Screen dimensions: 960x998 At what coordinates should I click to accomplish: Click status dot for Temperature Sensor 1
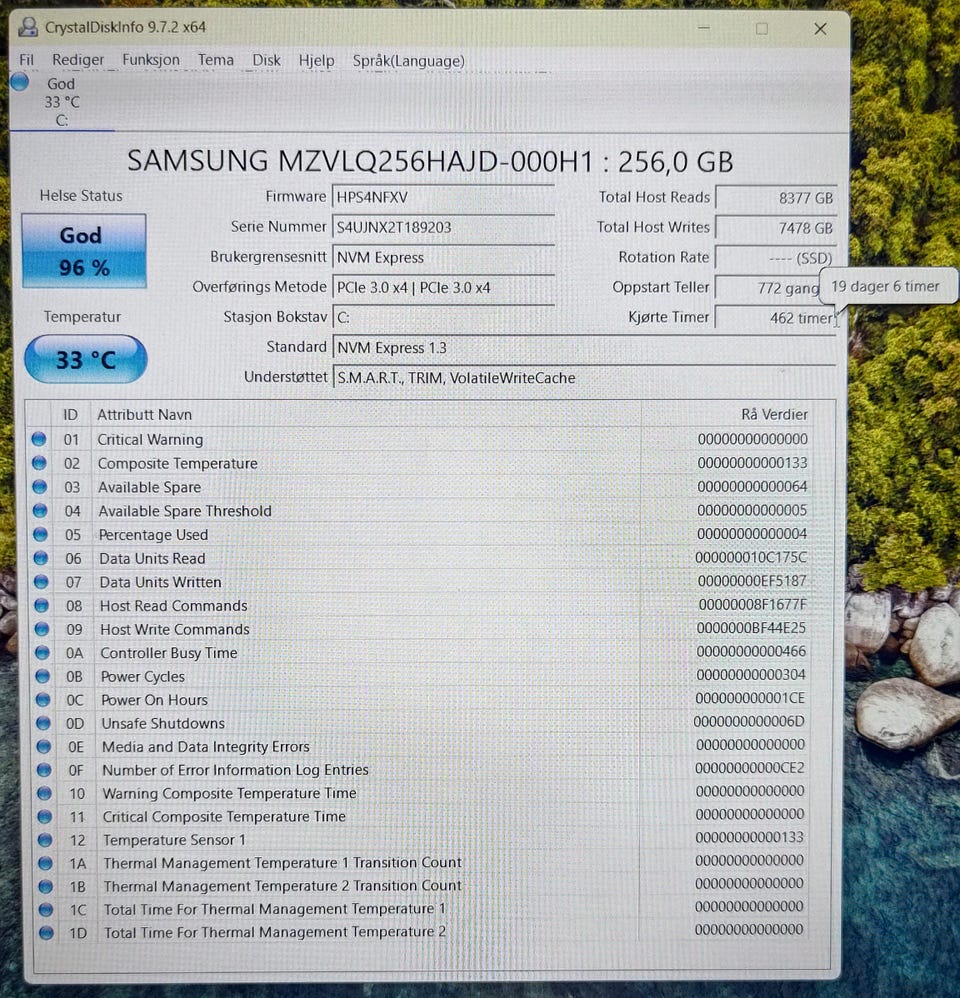(x=45, y=840)
